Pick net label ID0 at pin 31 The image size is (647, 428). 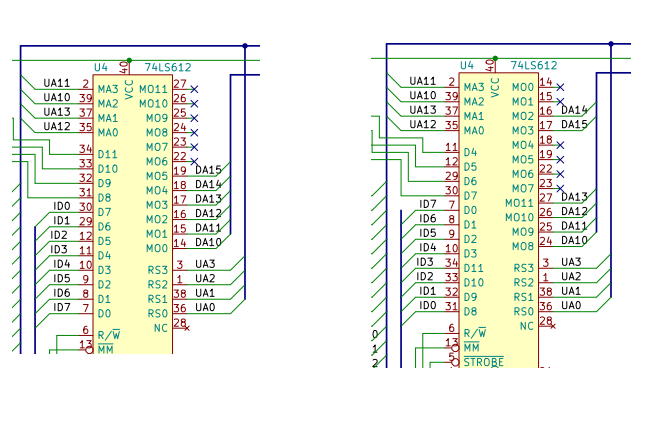428,305
